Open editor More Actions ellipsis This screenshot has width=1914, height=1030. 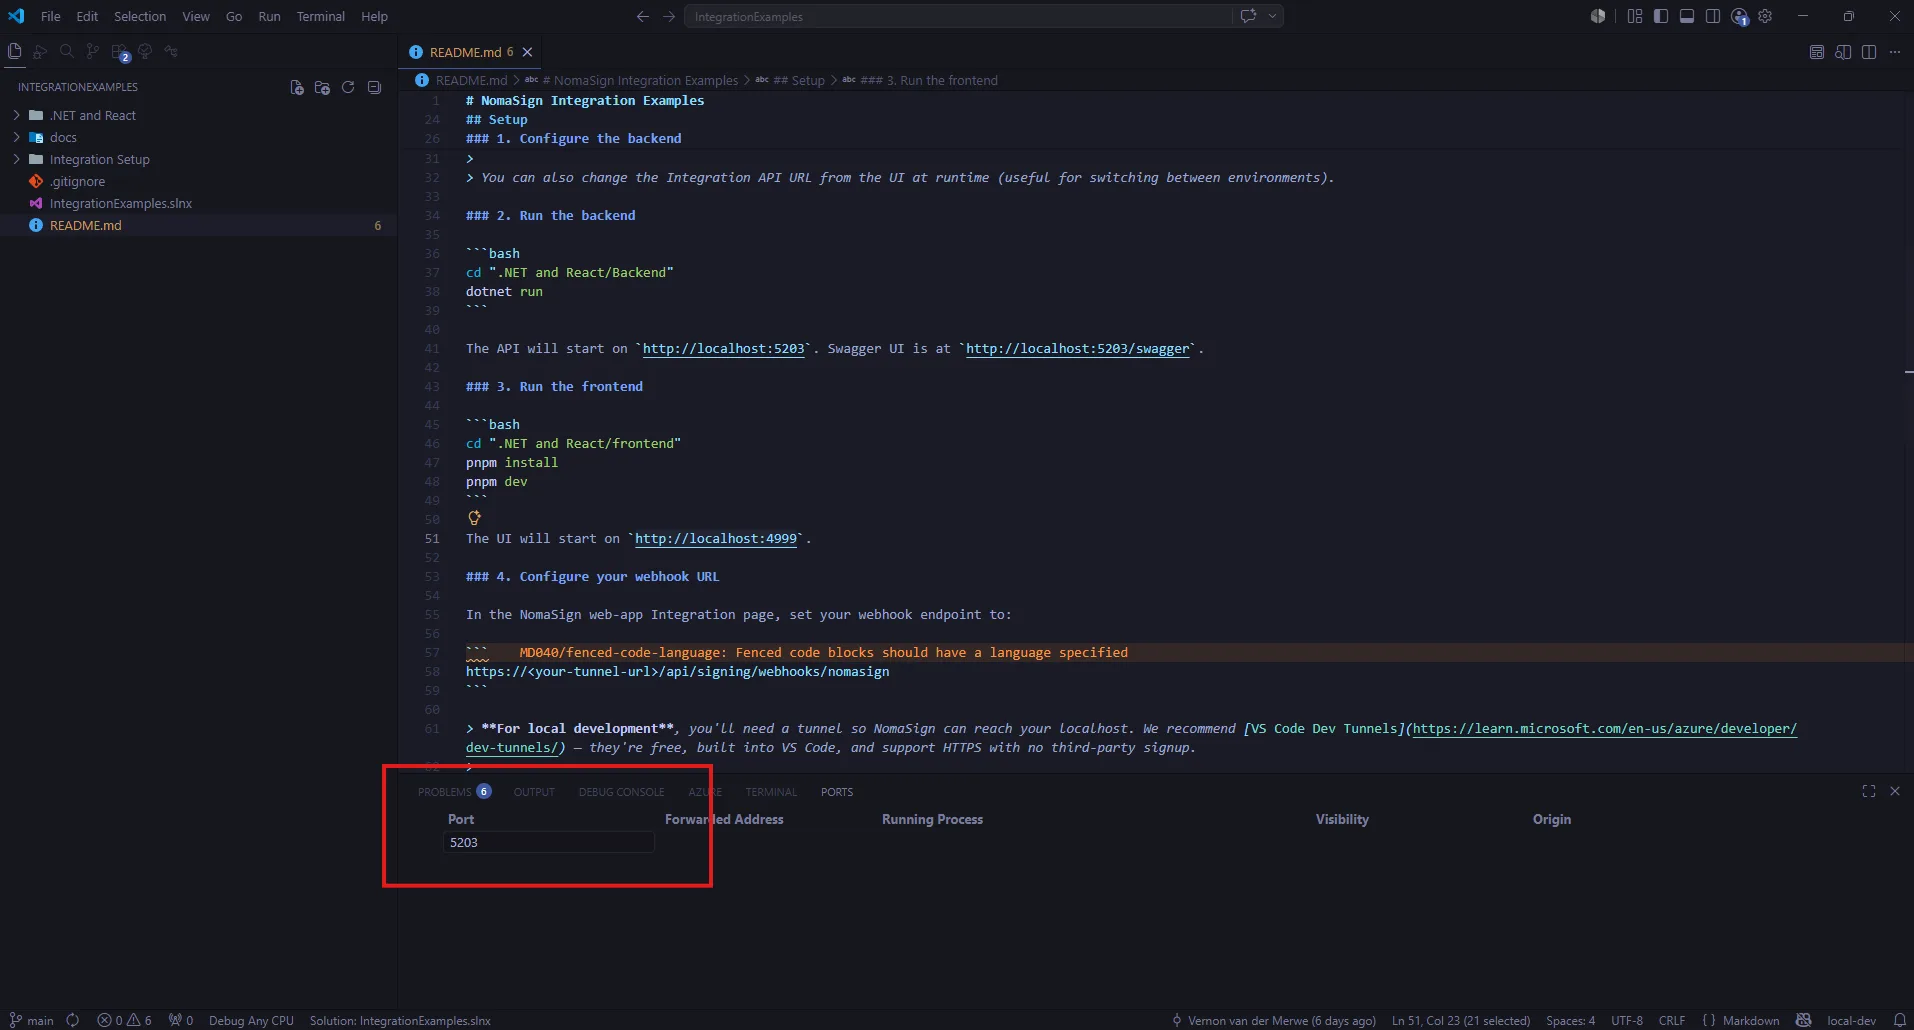(x=1895, y=52)
